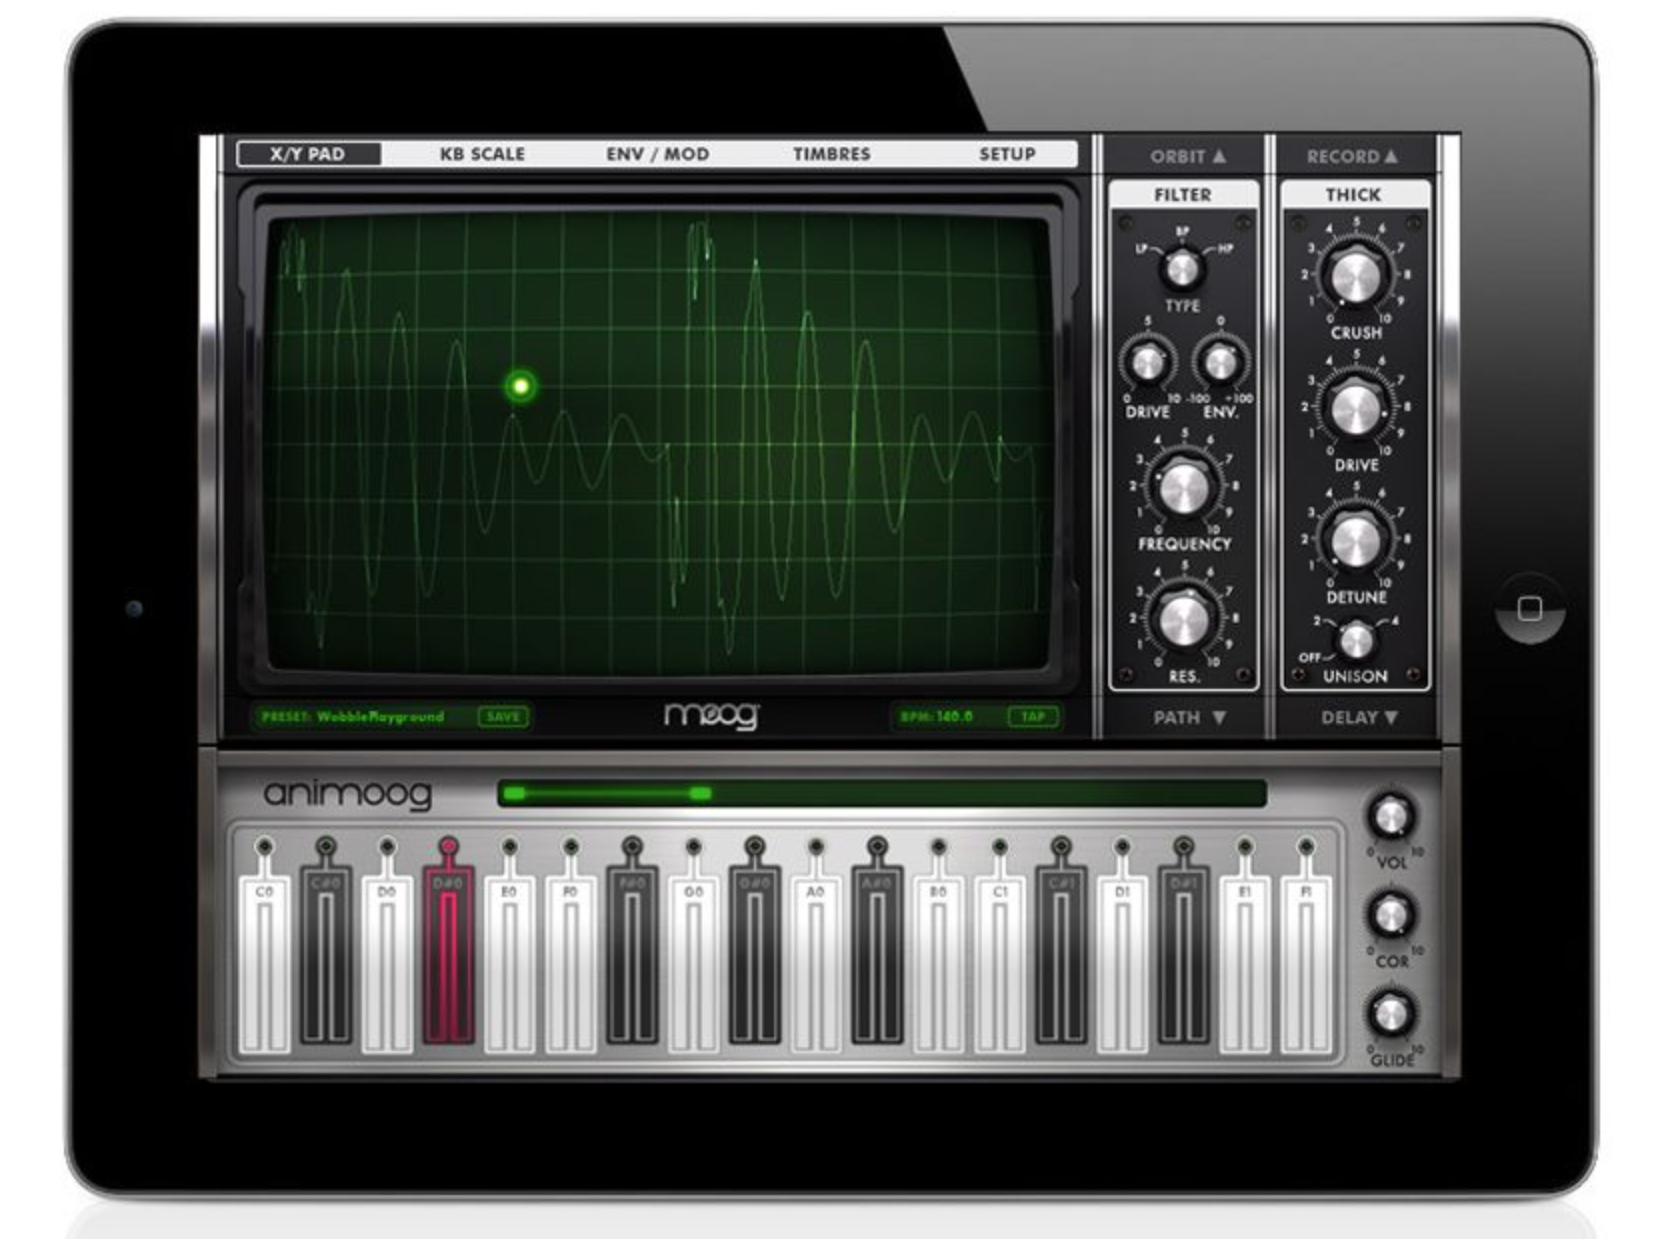Open the SETUP tab

pyautogui.click(x=1007, y=154)
